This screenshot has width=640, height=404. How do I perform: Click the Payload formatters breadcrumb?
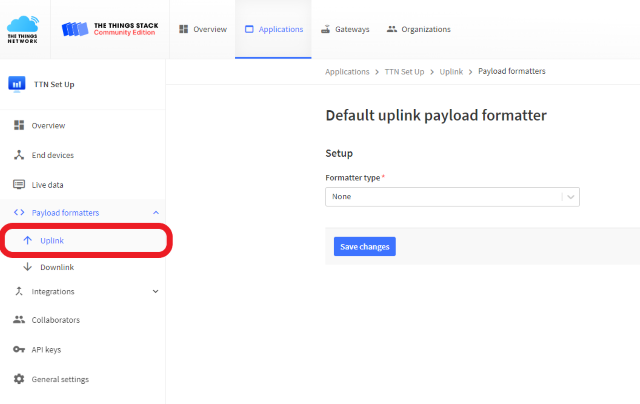coord(511,71)
